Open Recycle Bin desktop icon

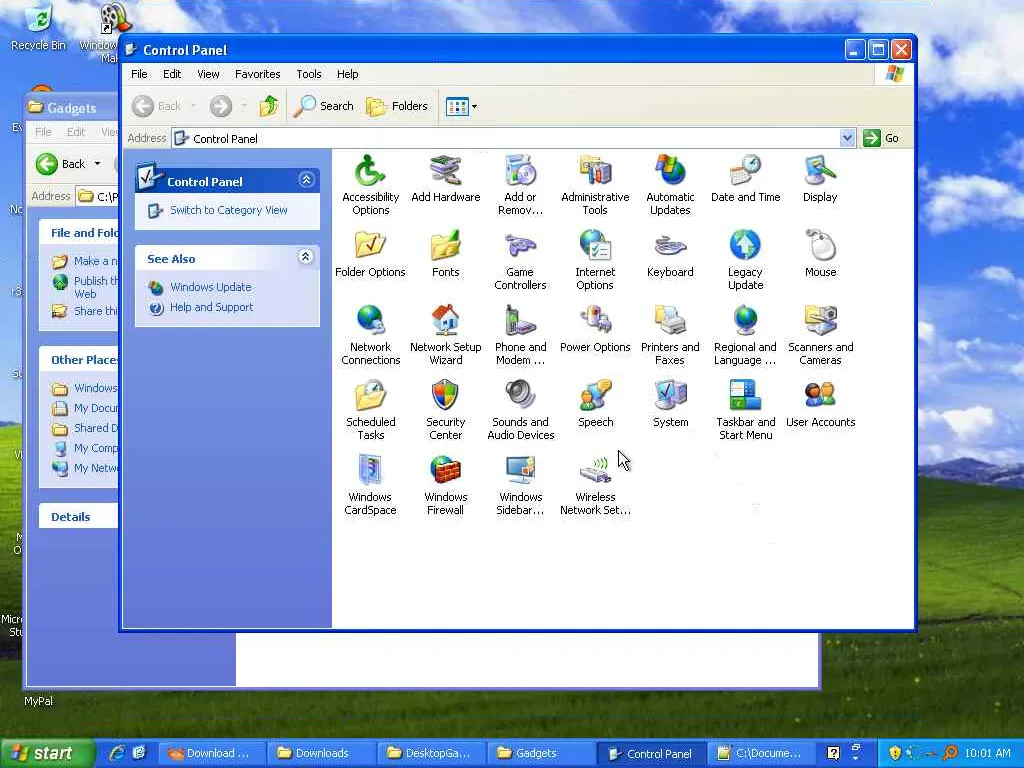click(x=39, y=27)
